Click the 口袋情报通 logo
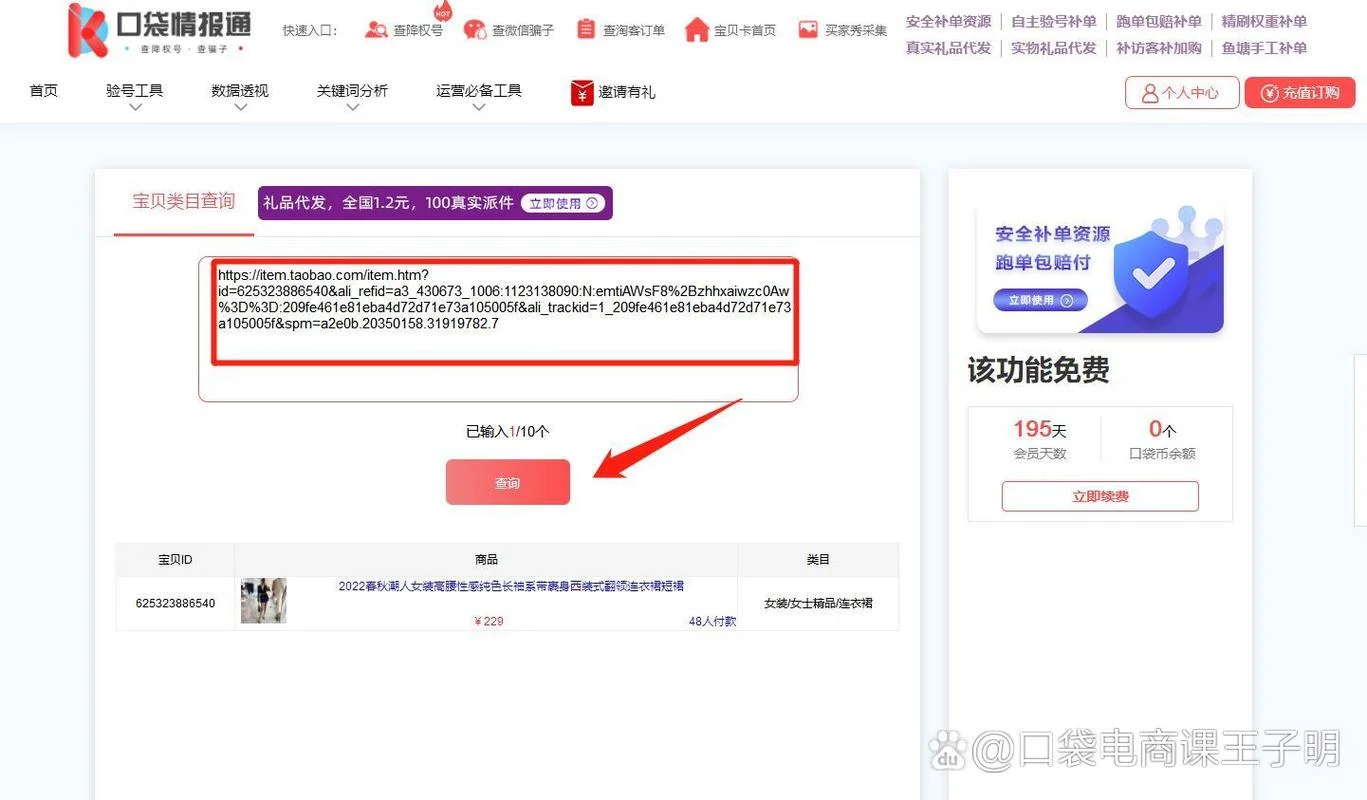This screenshot has height=800, width=1367. coord(159,30)
